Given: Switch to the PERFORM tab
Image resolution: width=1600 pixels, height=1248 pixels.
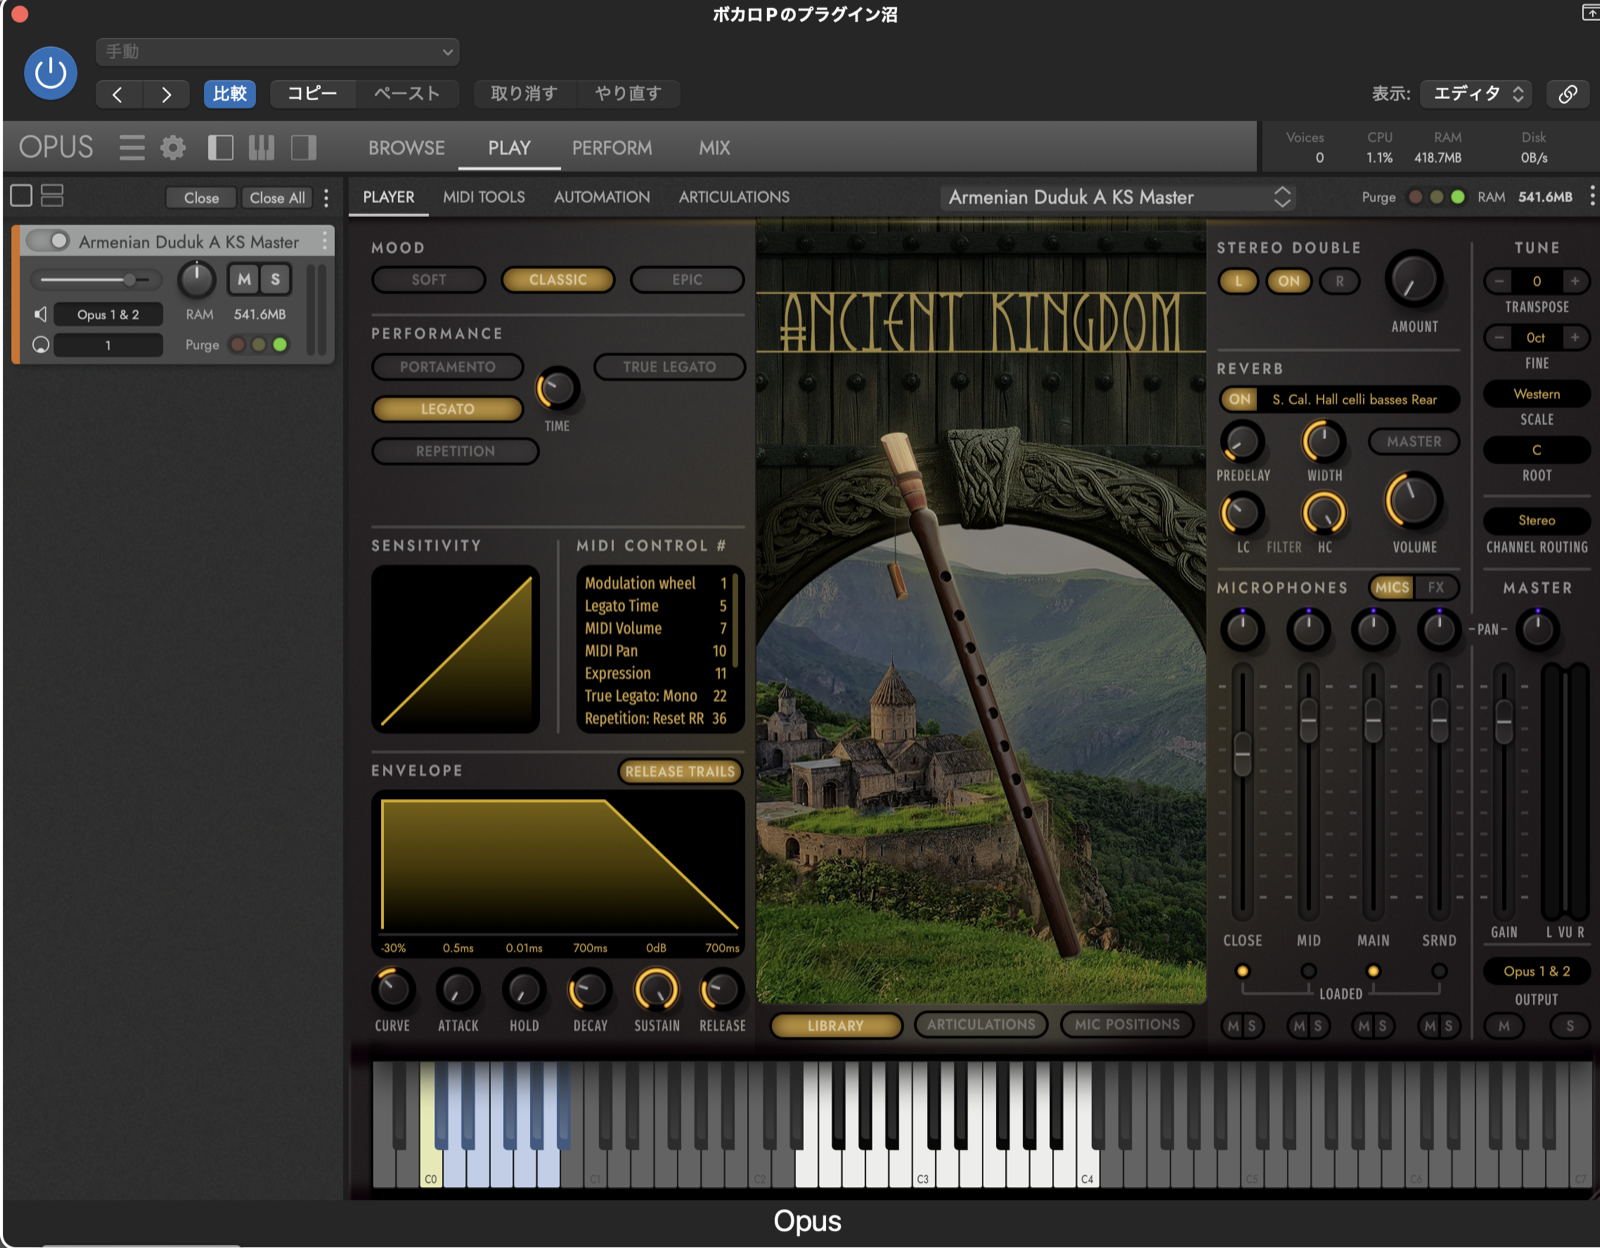Looking at the screenshot, I should pos(612,148).
